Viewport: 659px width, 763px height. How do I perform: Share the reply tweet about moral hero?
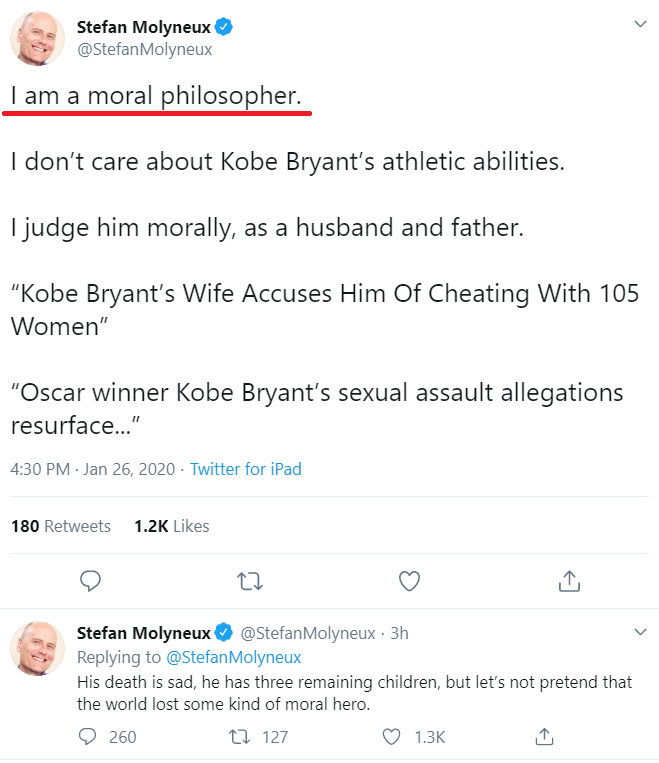pos(544,737)
